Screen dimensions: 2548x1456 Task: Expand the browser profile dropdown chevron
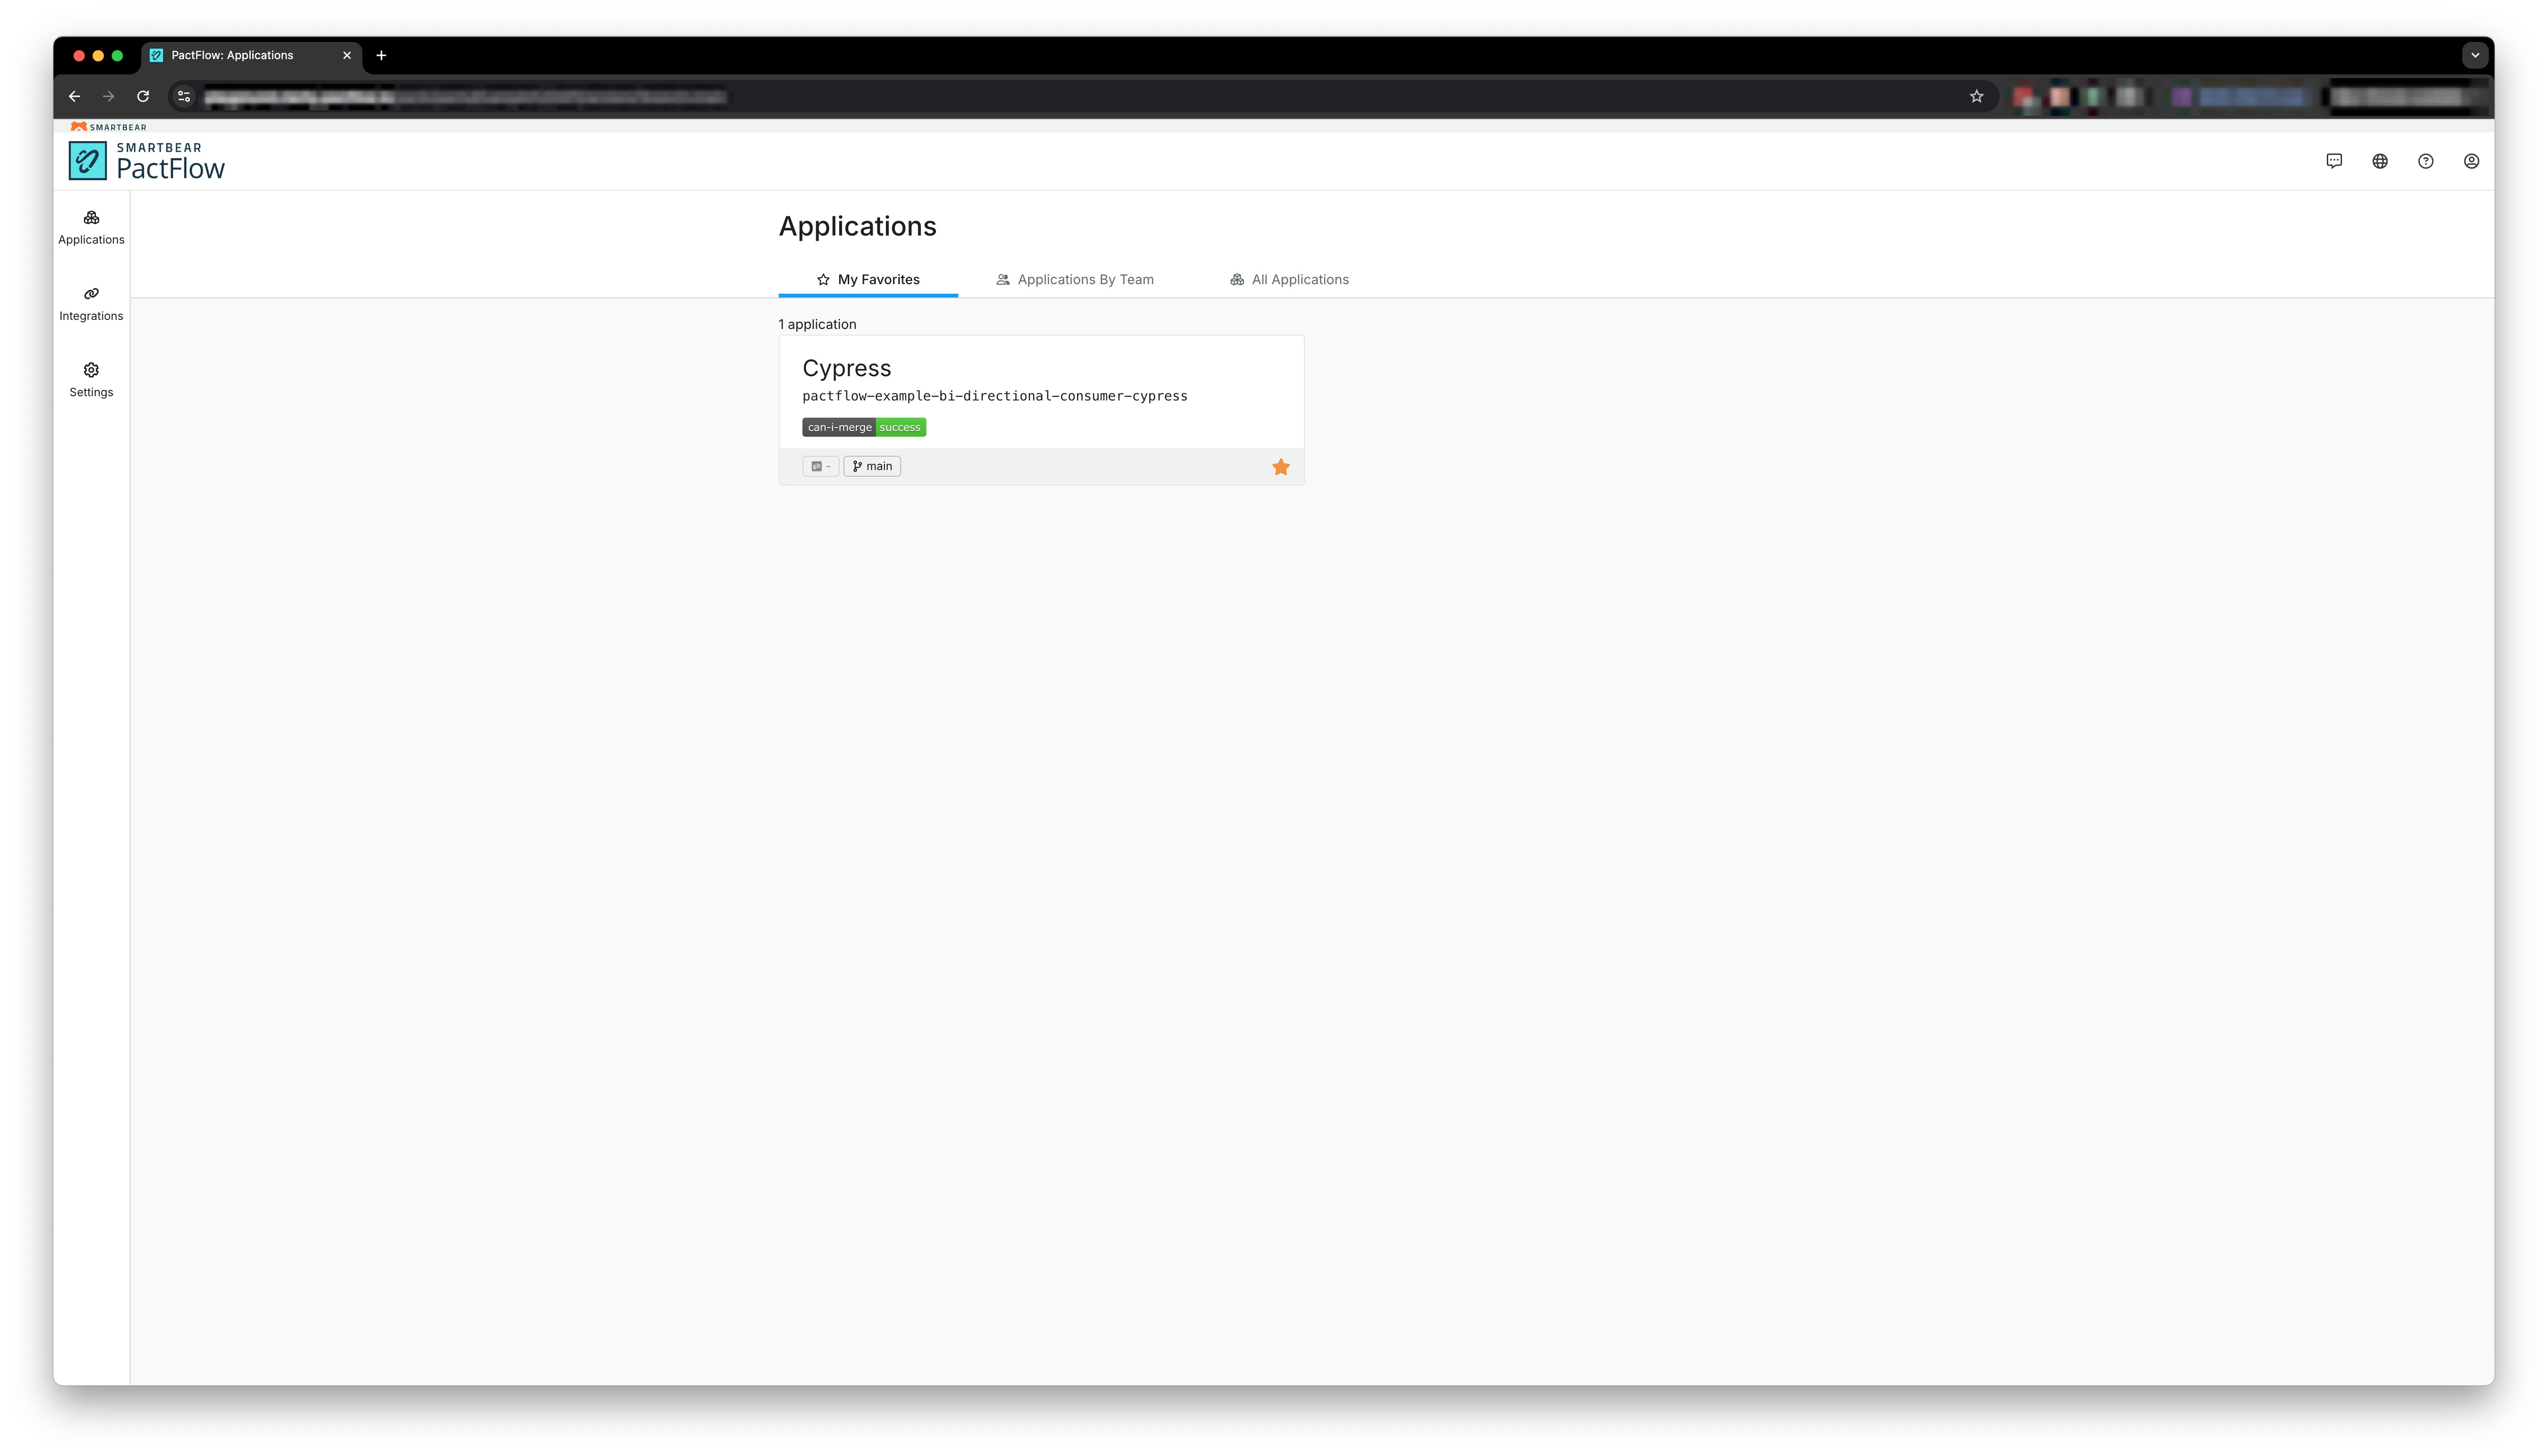point(2475,55)
